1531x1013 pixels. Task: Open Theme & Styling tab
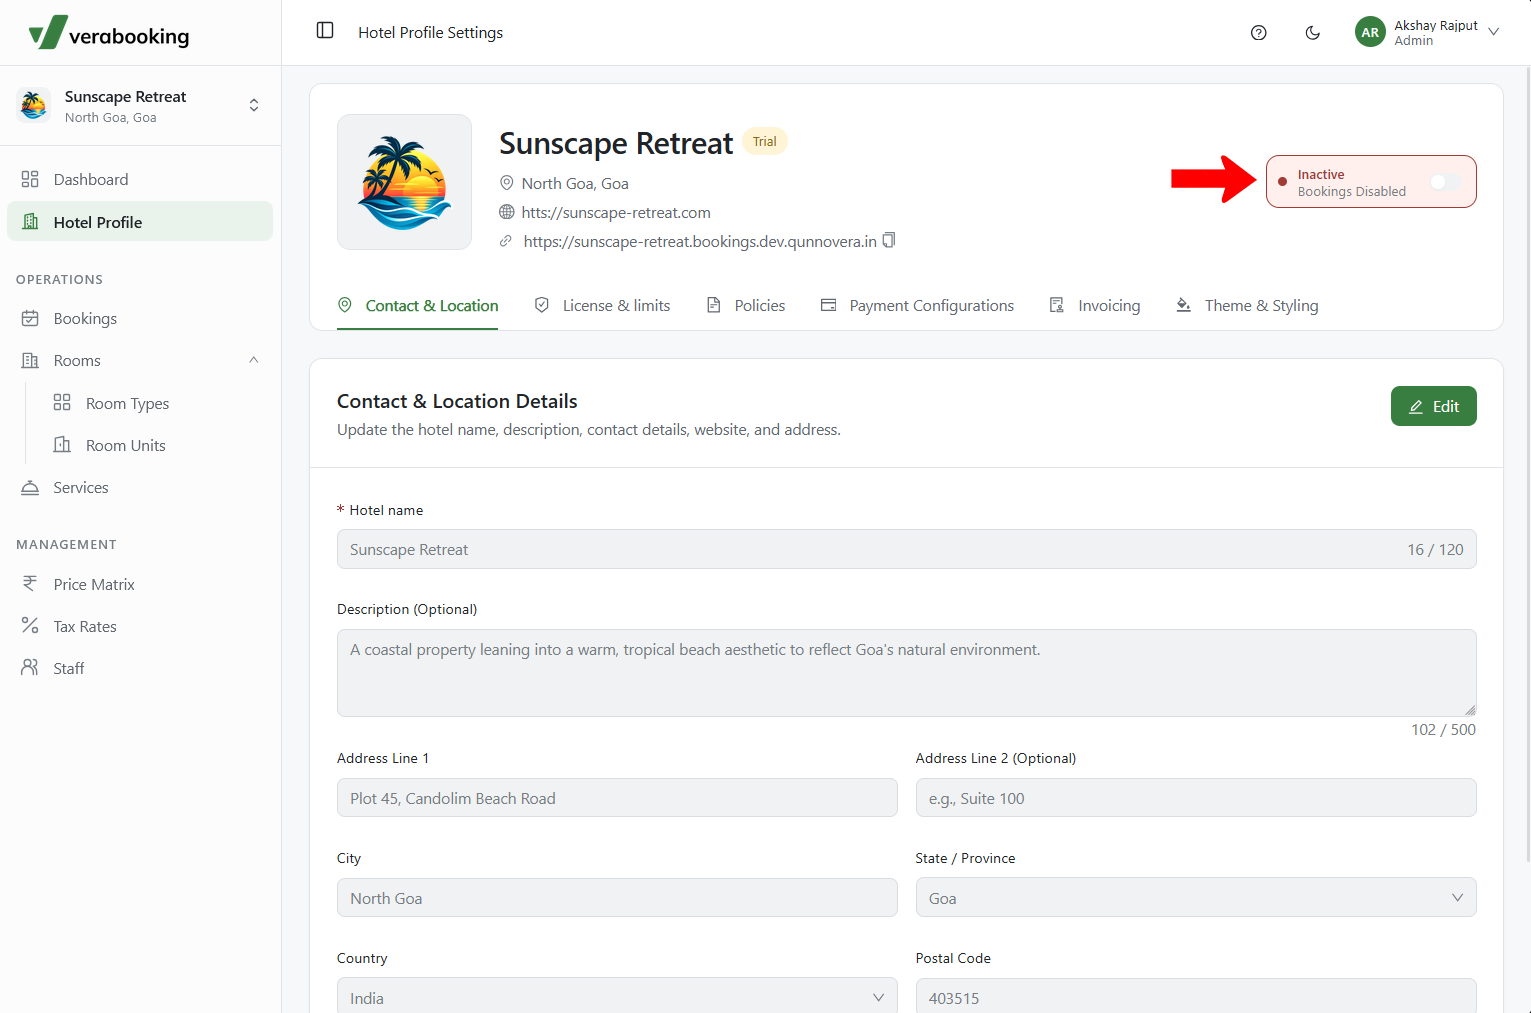point(1247,306)
